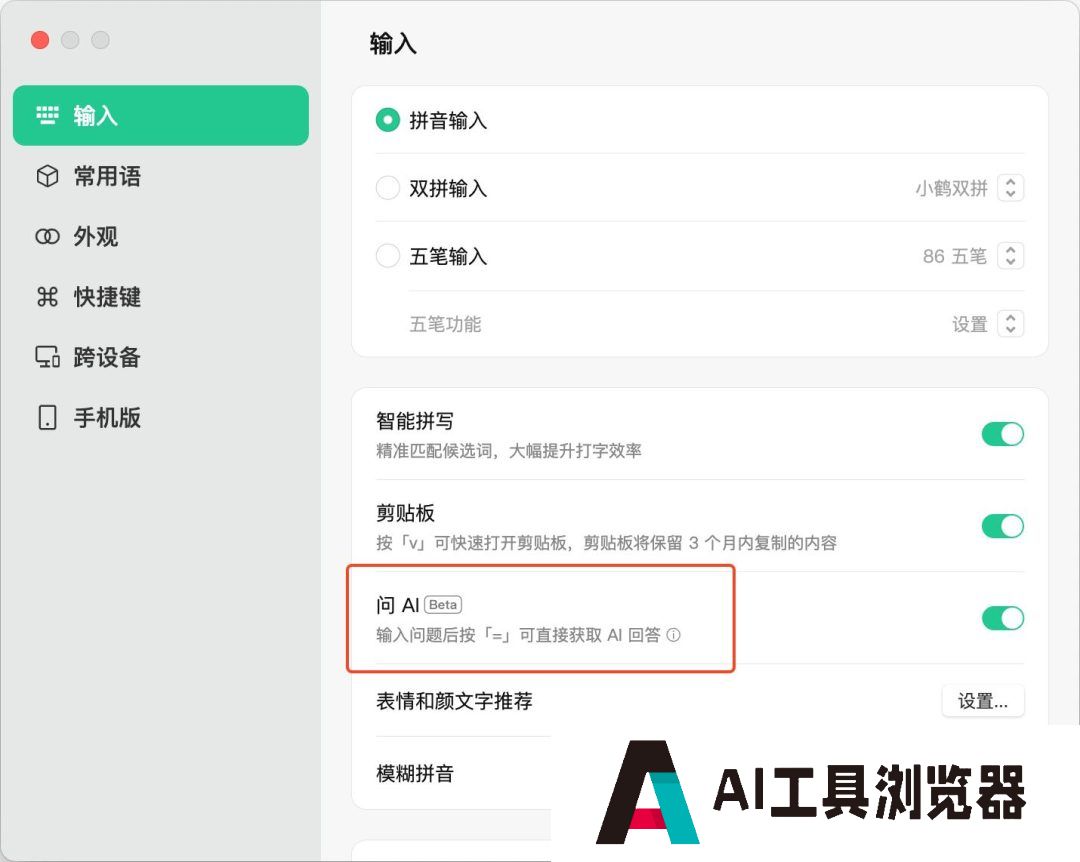
Task: Click the 剪贴板 description about 3 个月
Action: click(x=606, y=543)
